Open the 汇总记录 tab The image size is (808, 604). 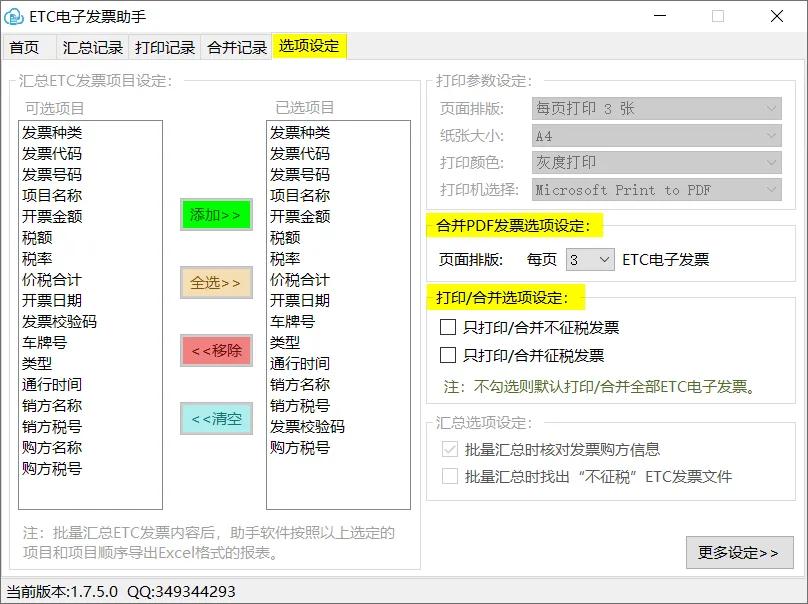point(93,48)
